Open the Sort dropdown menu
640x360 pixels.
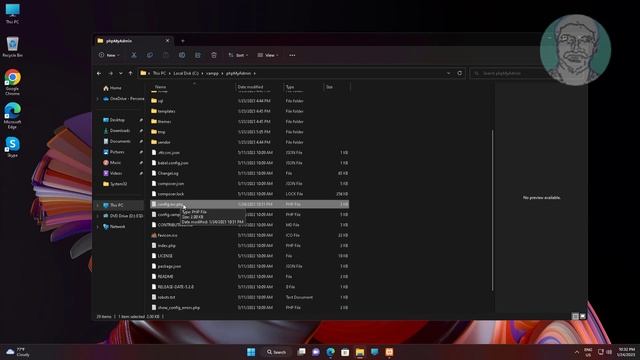tap(238, 55)
